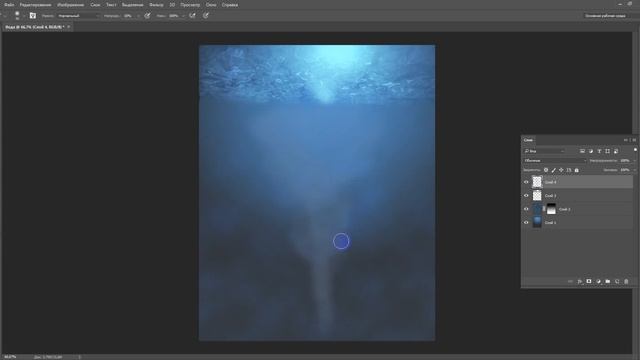This screenshot has height=360, width=640.
Task: Enable the airbrush mode icon
Action: 192,16
